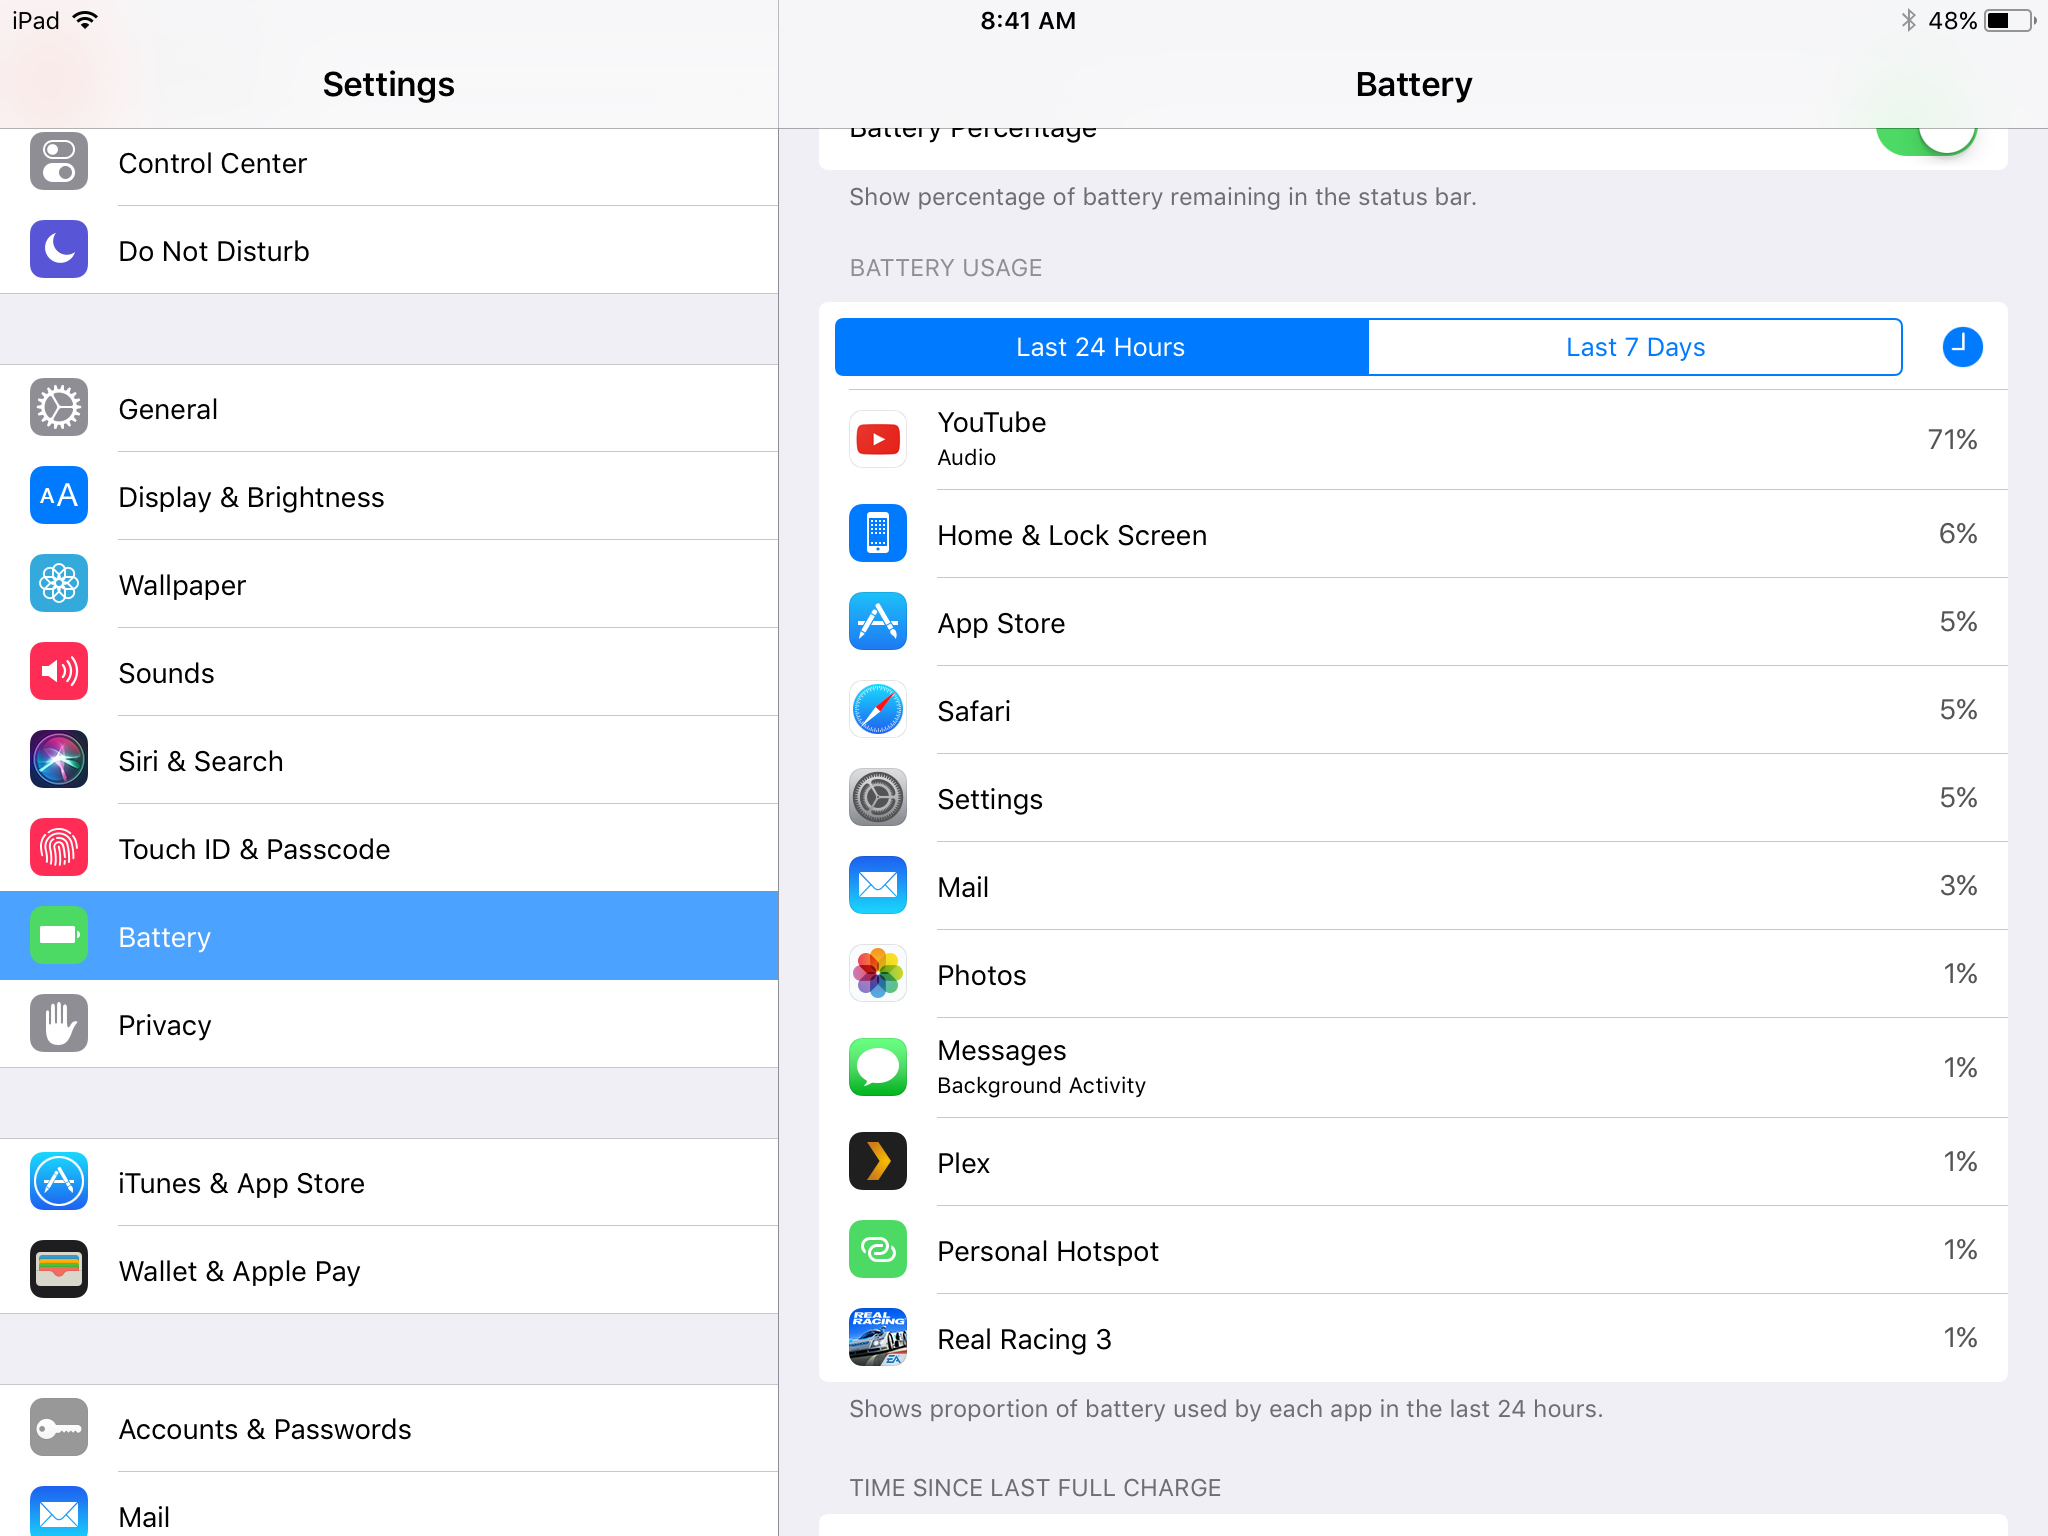Select the Messages Background Activity row
The height and width of the screenshot is (1536, 2048).
[1413, 1067]
